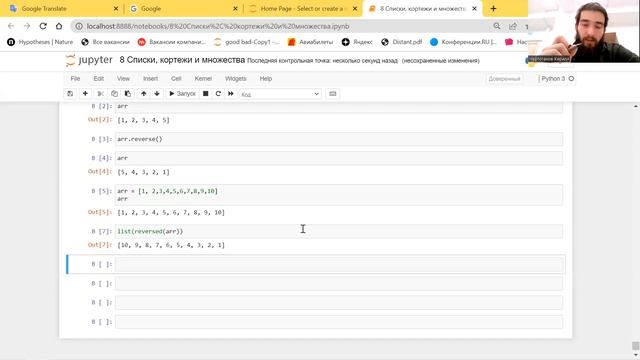This screenshot has width=640, height=360.
Task: Click the webcam video thumbnail
Action: click(584, 31)
